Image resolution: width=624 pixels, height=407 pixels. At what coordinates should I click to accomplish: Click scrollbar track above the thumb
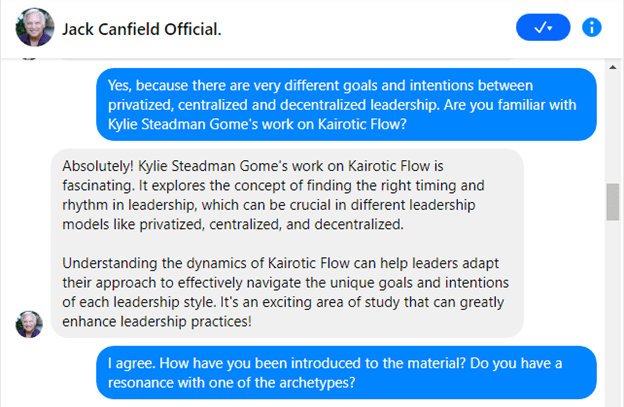tap(612, 120)
